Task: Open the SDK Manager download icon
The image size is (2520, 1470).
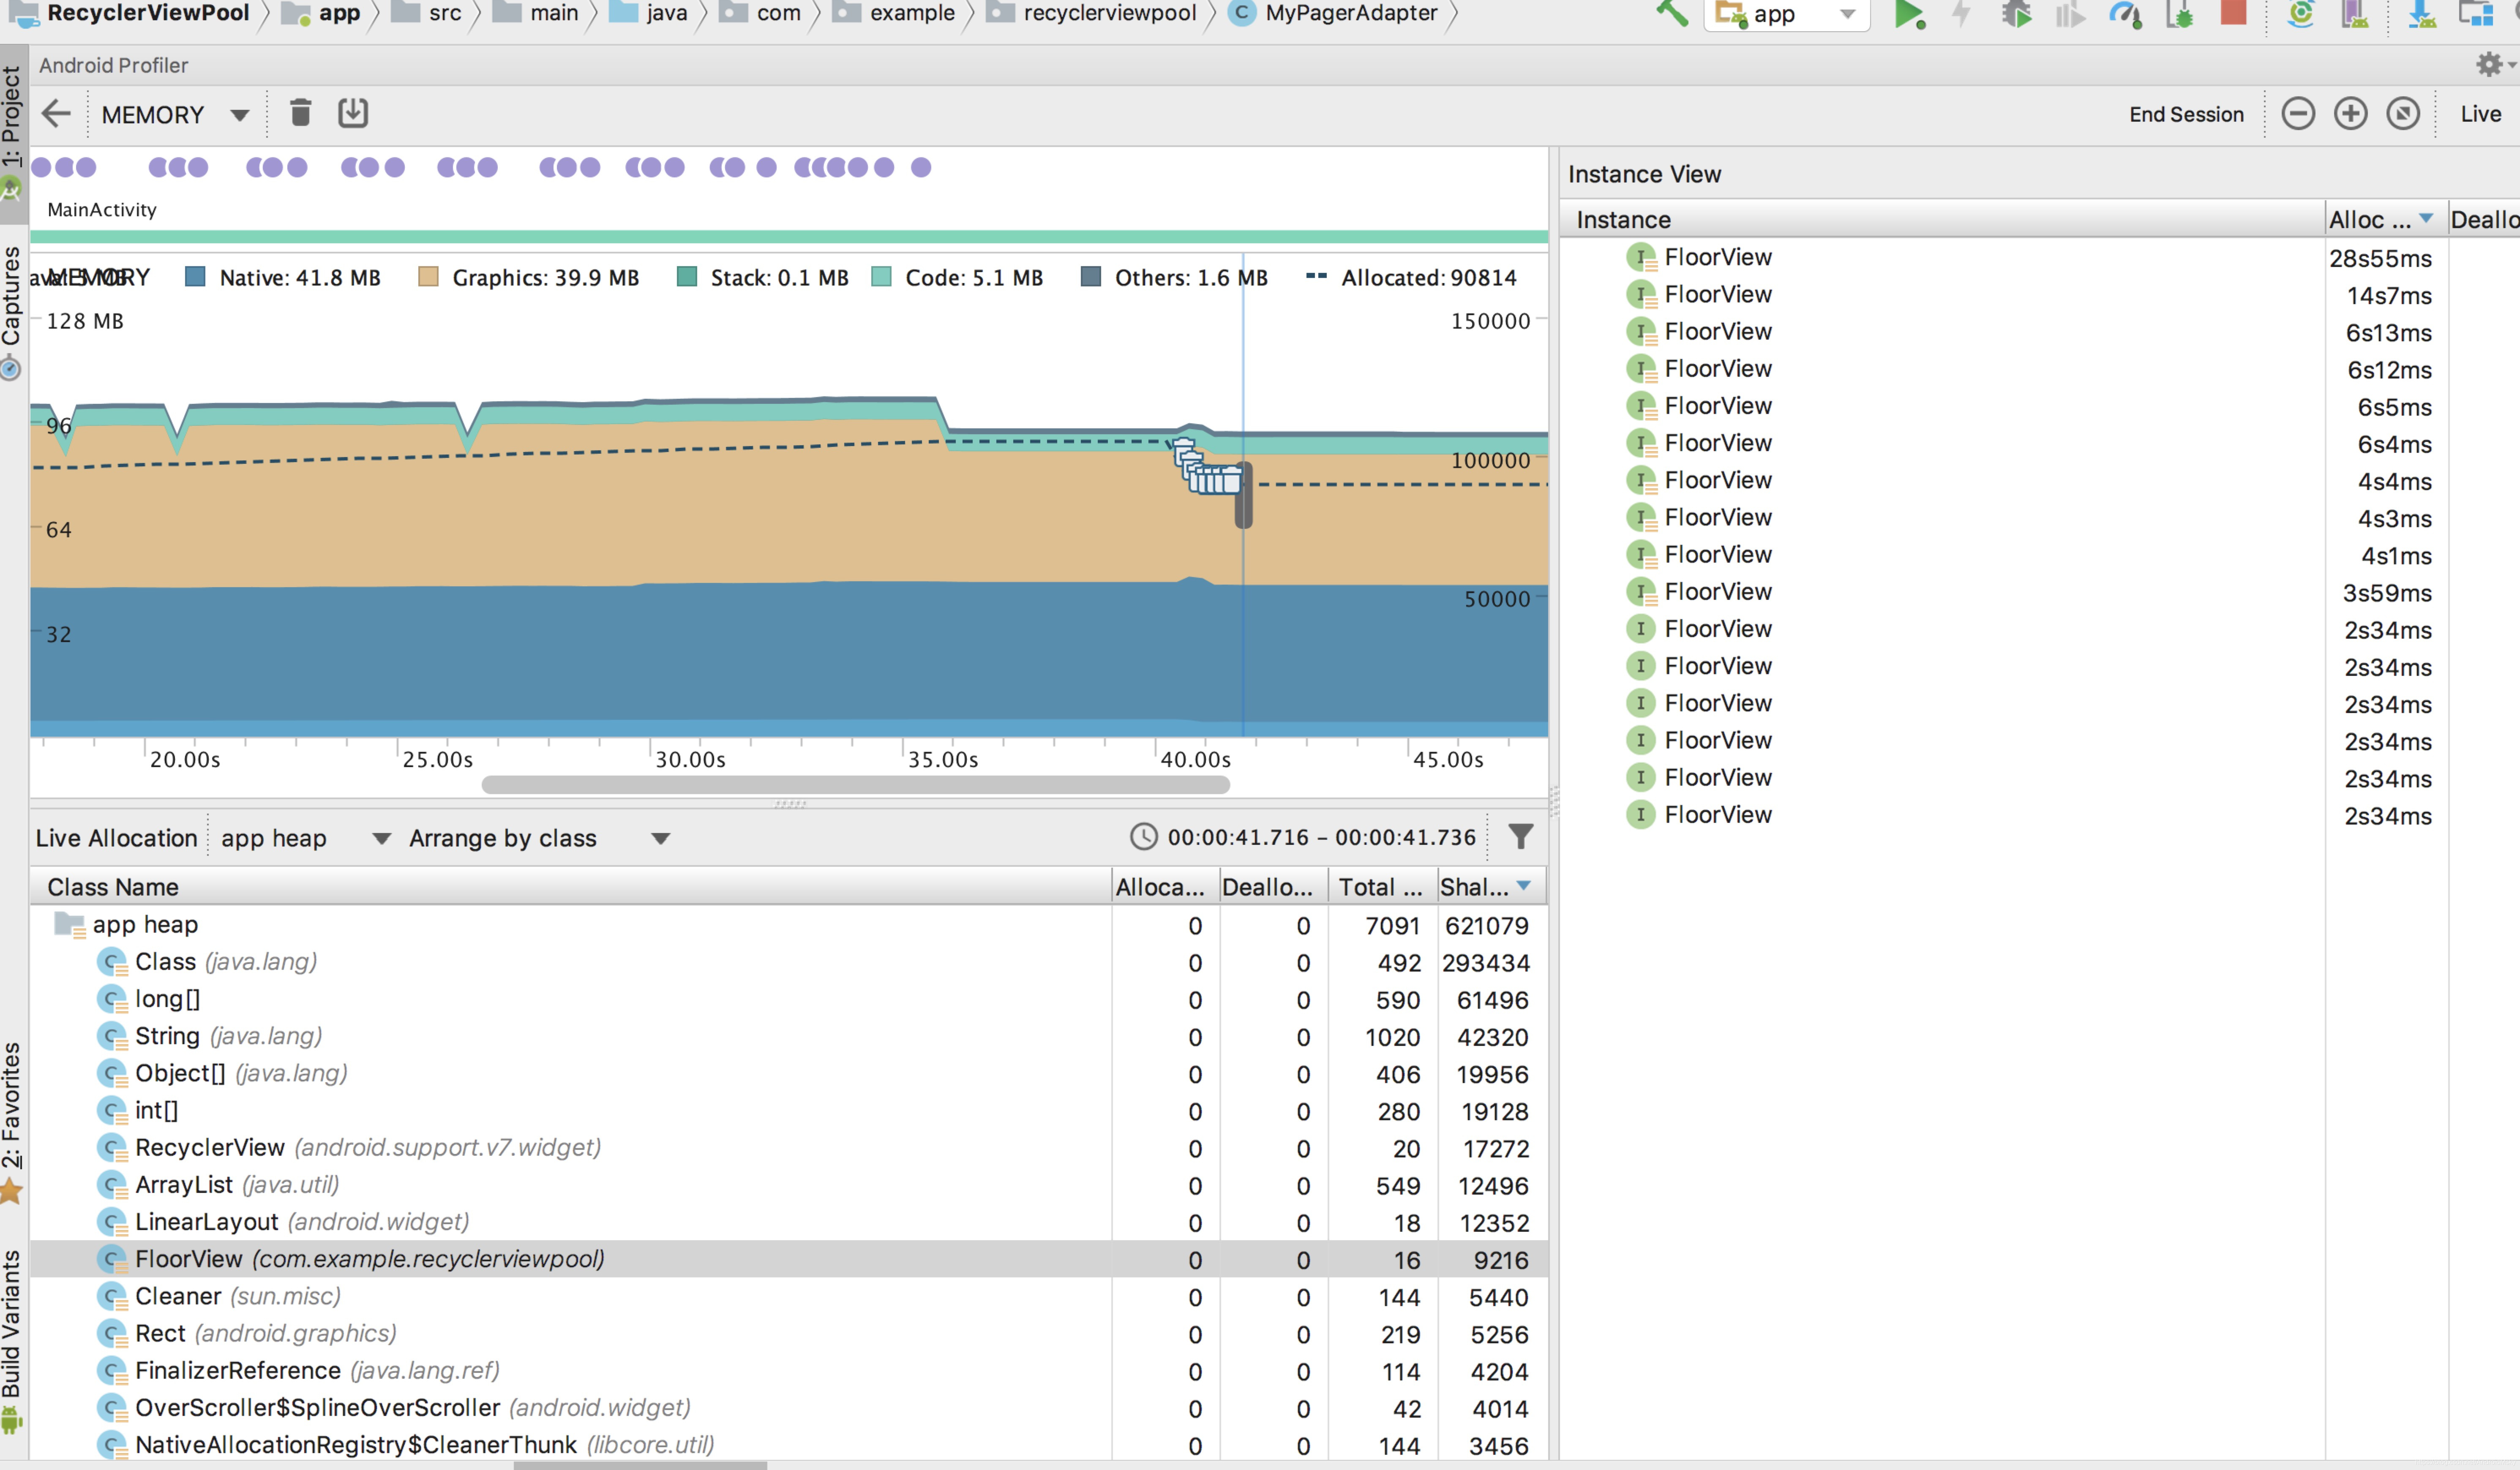Action: click(2421, 14)
